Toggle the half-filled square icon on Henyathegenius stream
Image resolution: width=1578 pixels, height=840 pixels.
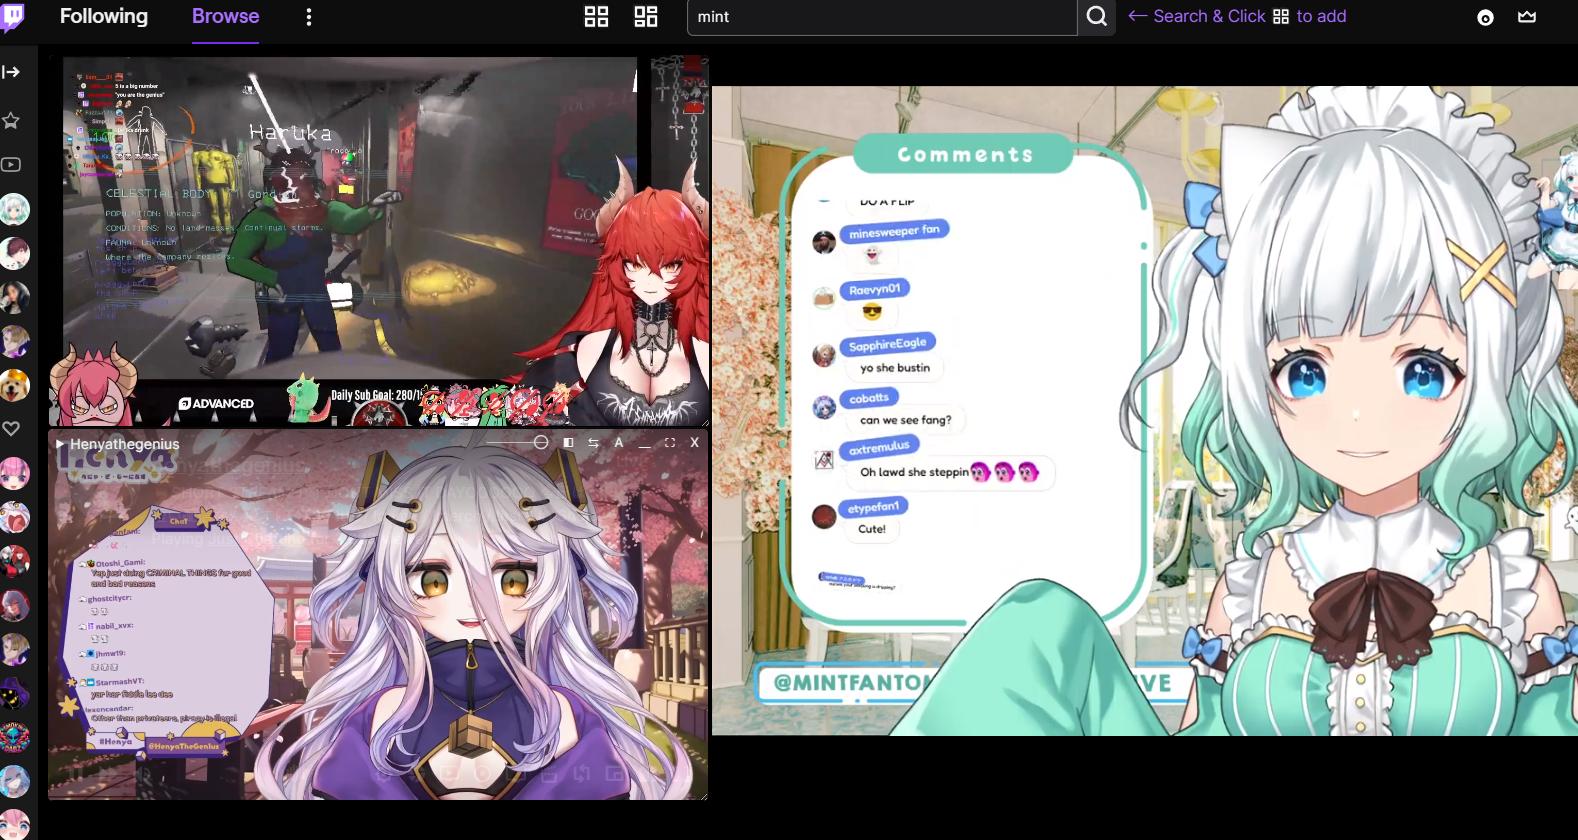coord(569,442)
